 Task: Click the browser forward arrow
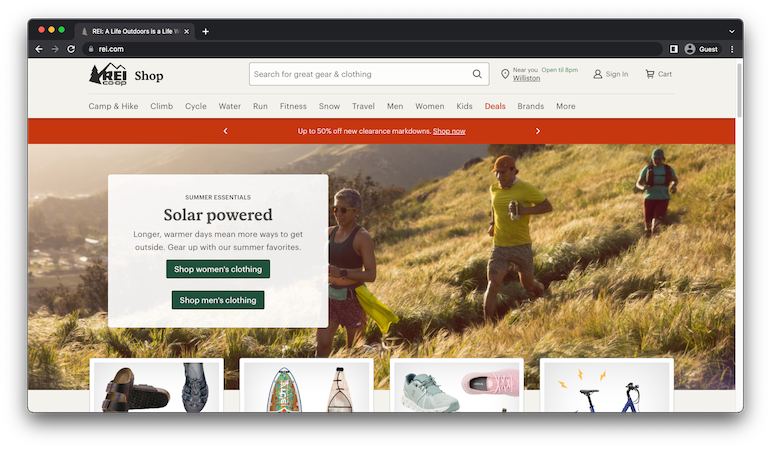coord(55,49)
